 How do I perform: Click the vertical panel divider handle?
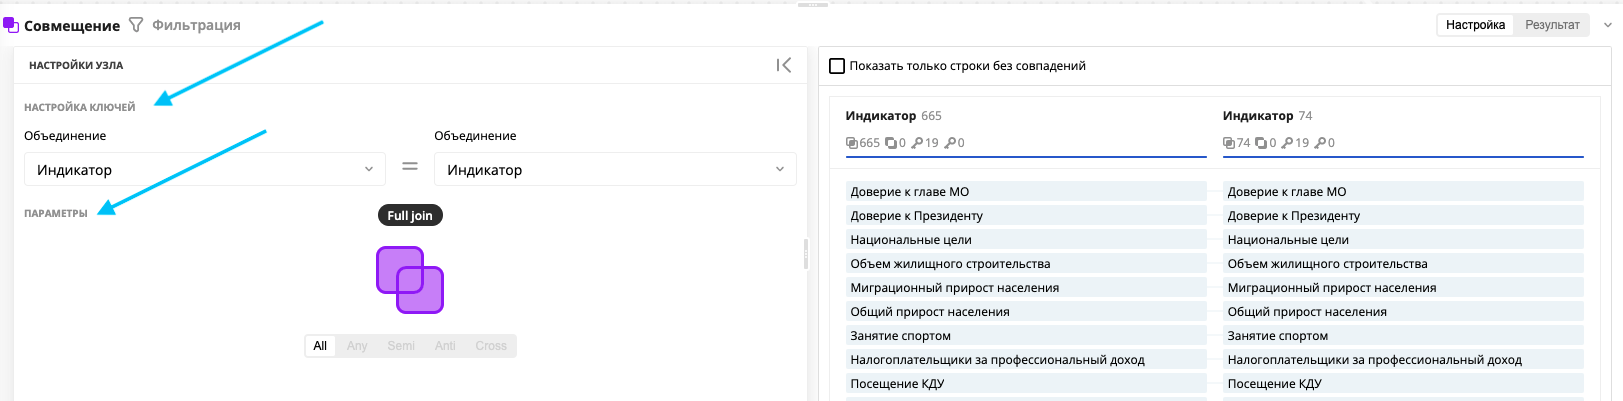(x=806, y=254)
